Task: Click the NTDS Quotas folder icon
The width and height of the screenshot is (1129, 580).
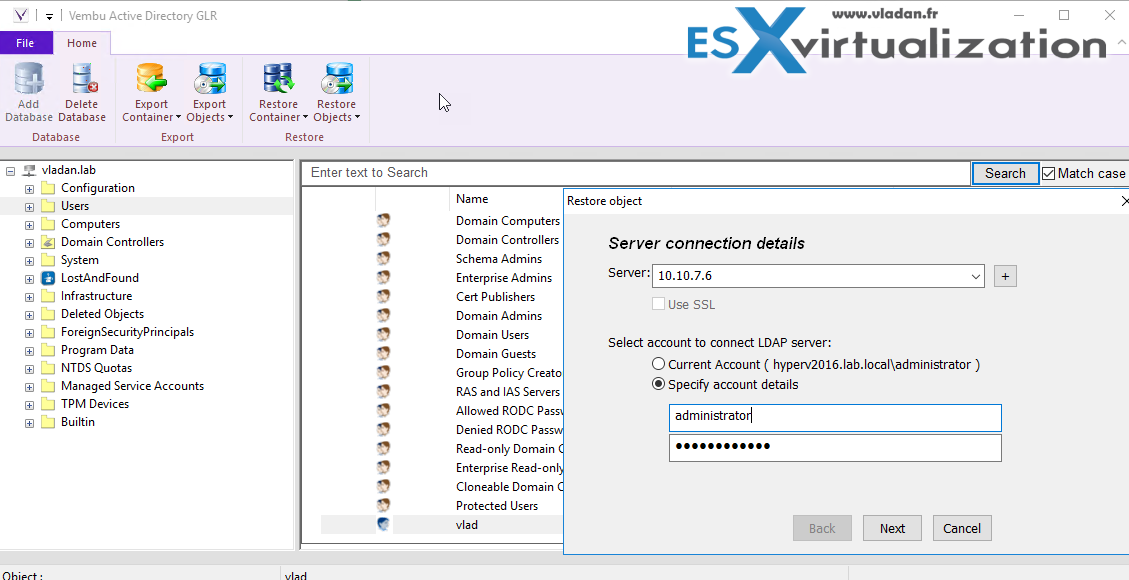Action: 48,368
